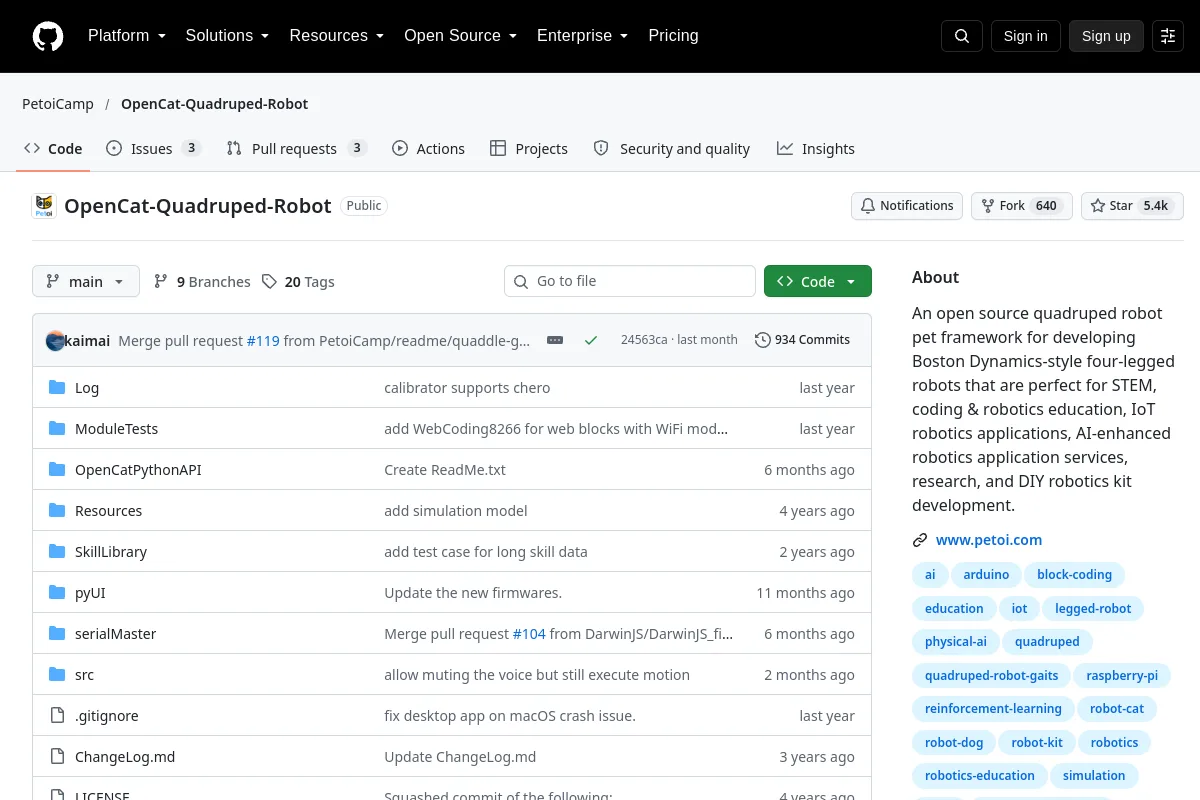Switch to the Issues tab
The image size is (1200, 800).
[x=154, y=148]
